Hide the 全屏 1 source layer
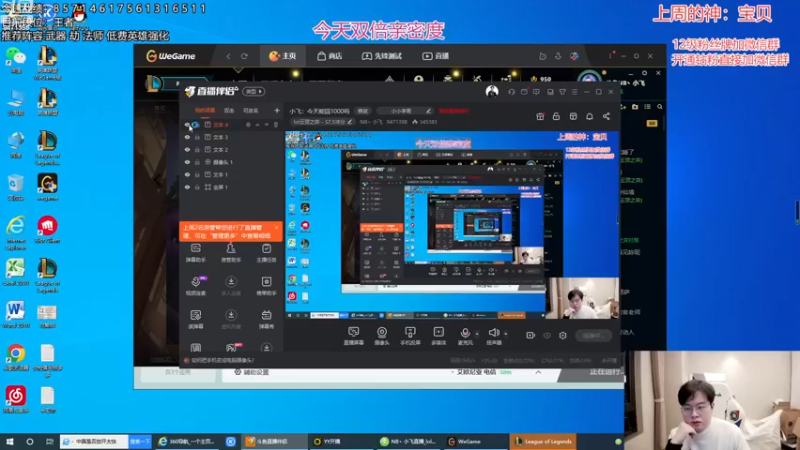Screen dimensions: 800x450 (187, 187)
